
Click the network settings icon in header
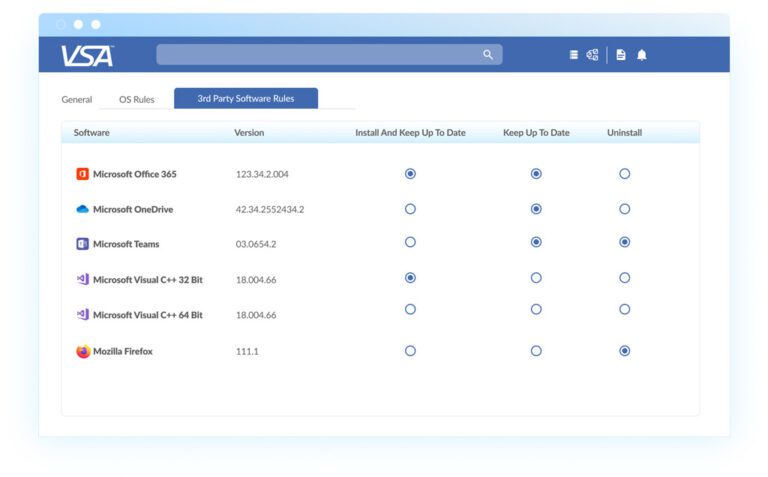(x=592, y=55)
